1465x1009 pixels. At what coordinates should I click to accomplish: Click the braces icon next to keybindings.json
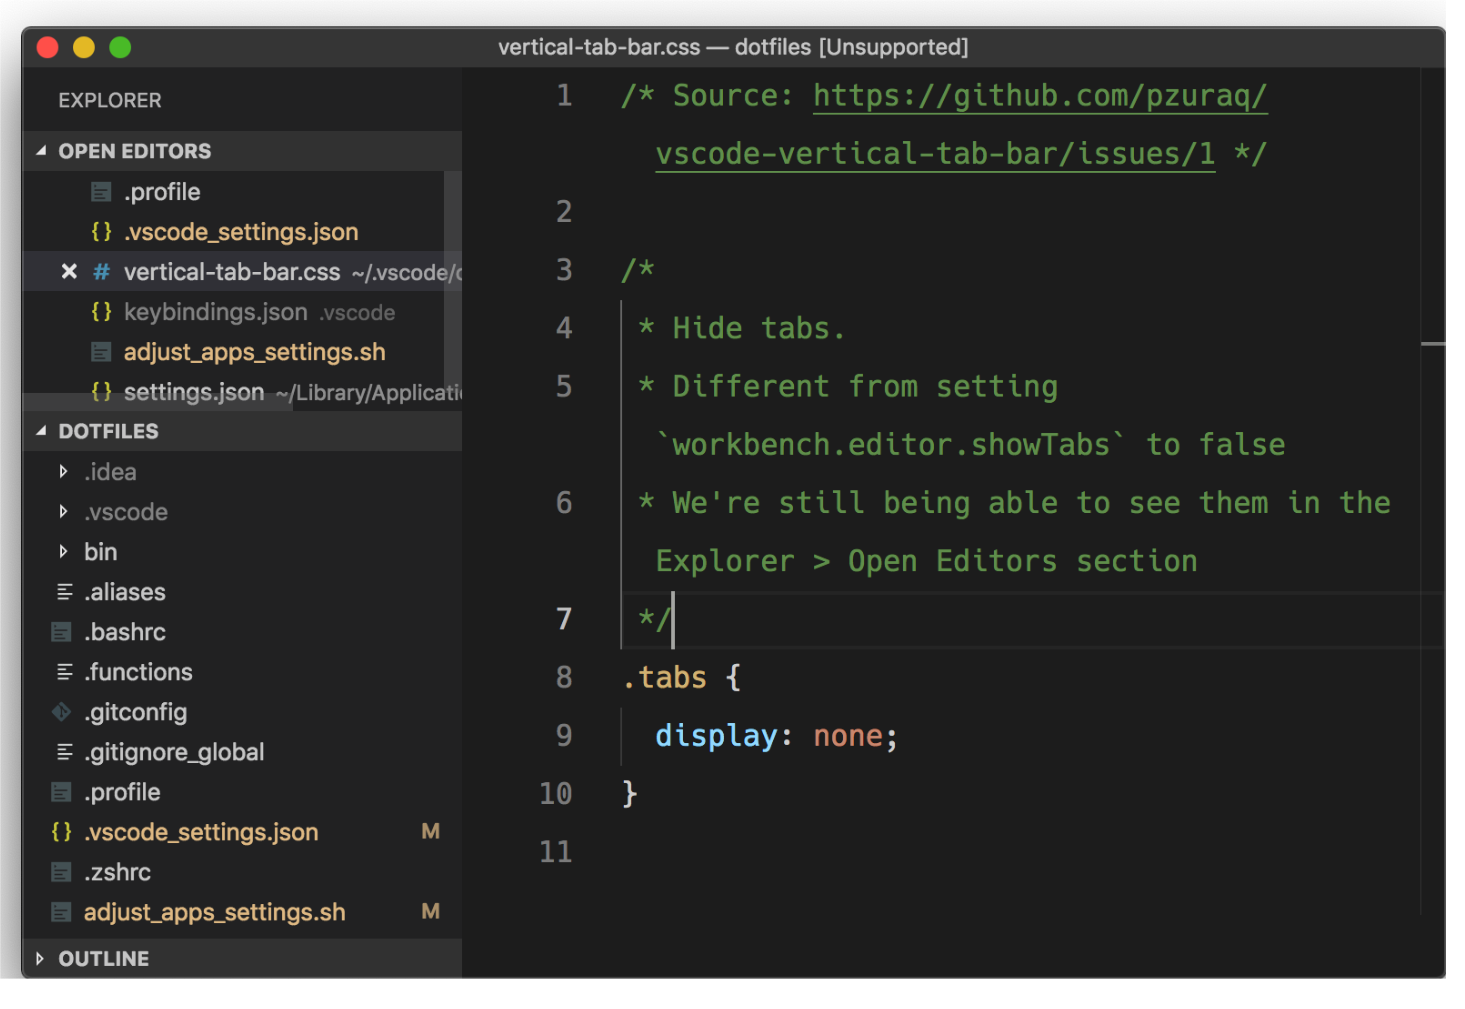[101, 311]
